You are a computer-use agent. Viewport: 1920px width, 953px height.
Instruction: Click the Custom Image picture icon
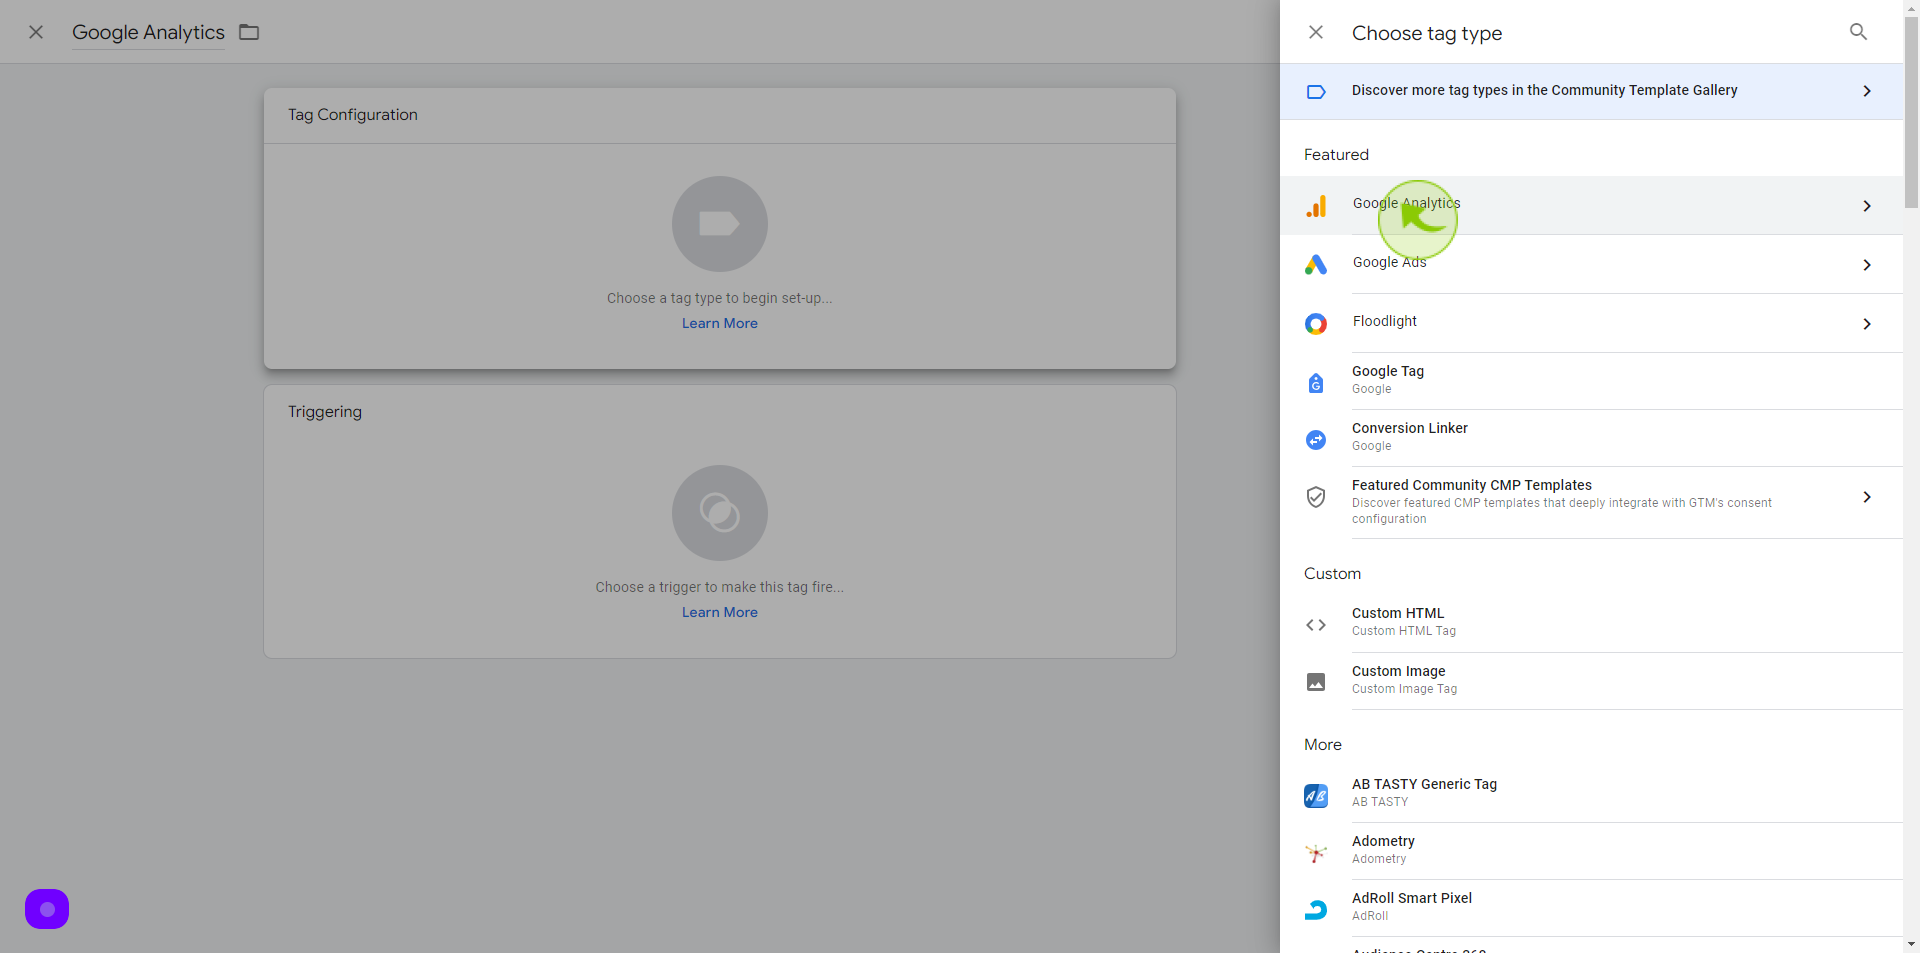point(1316,682)
